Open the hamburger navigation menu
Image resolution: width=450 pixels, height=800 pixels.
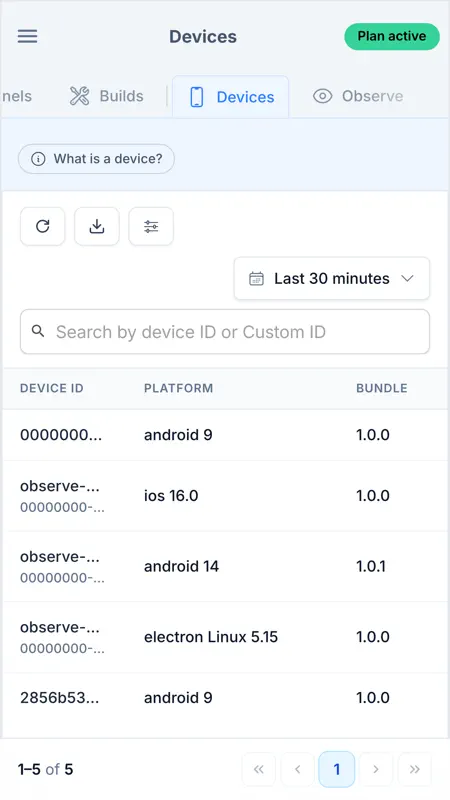[x=28, y=36]
